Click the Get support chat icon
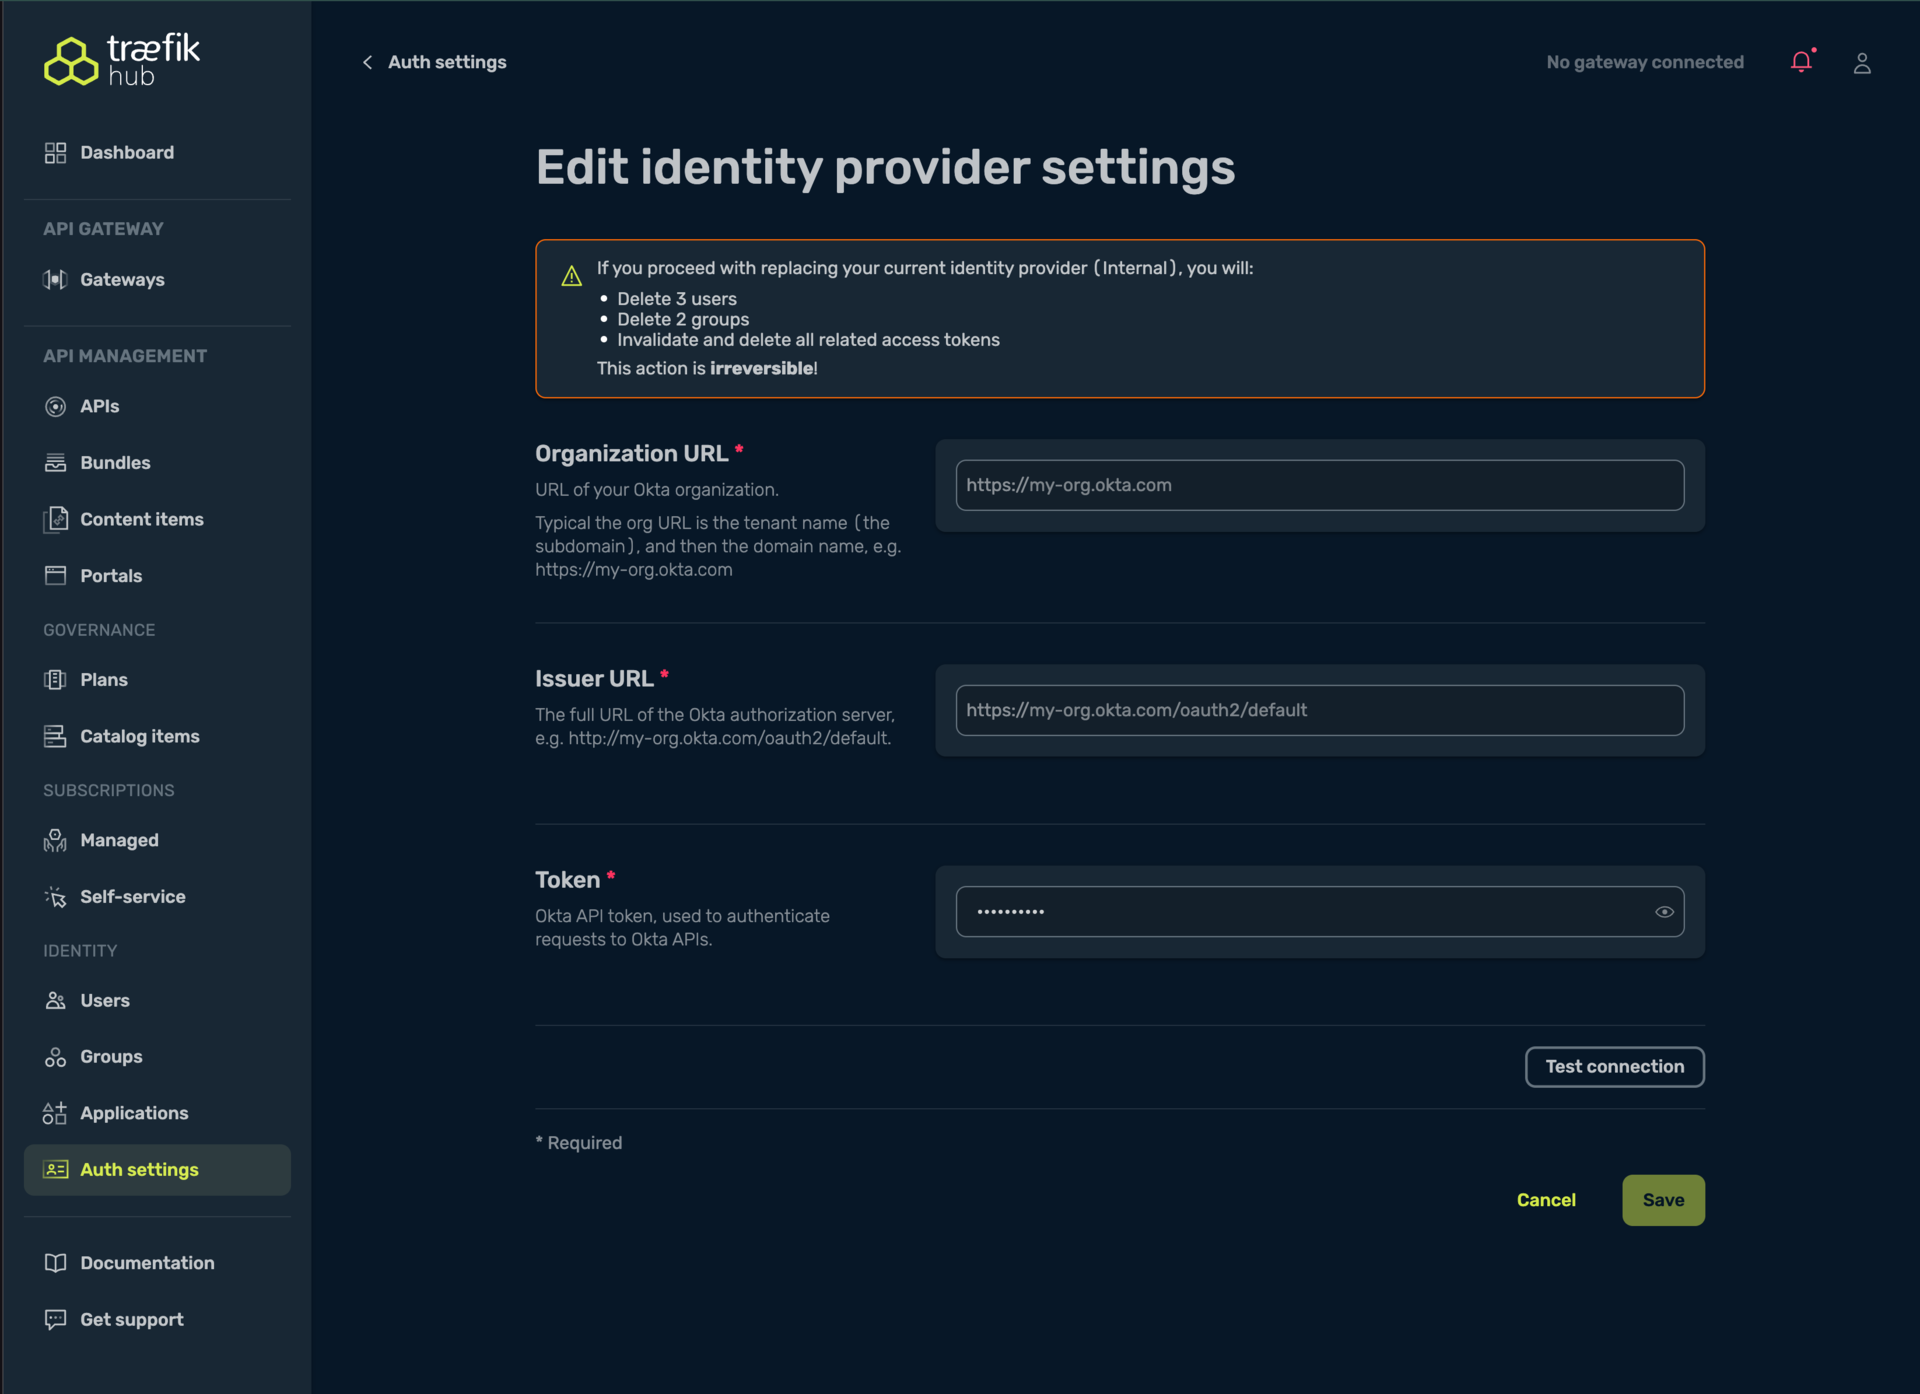The height and width of the screenshot is (1394, 1920). 55,1320
